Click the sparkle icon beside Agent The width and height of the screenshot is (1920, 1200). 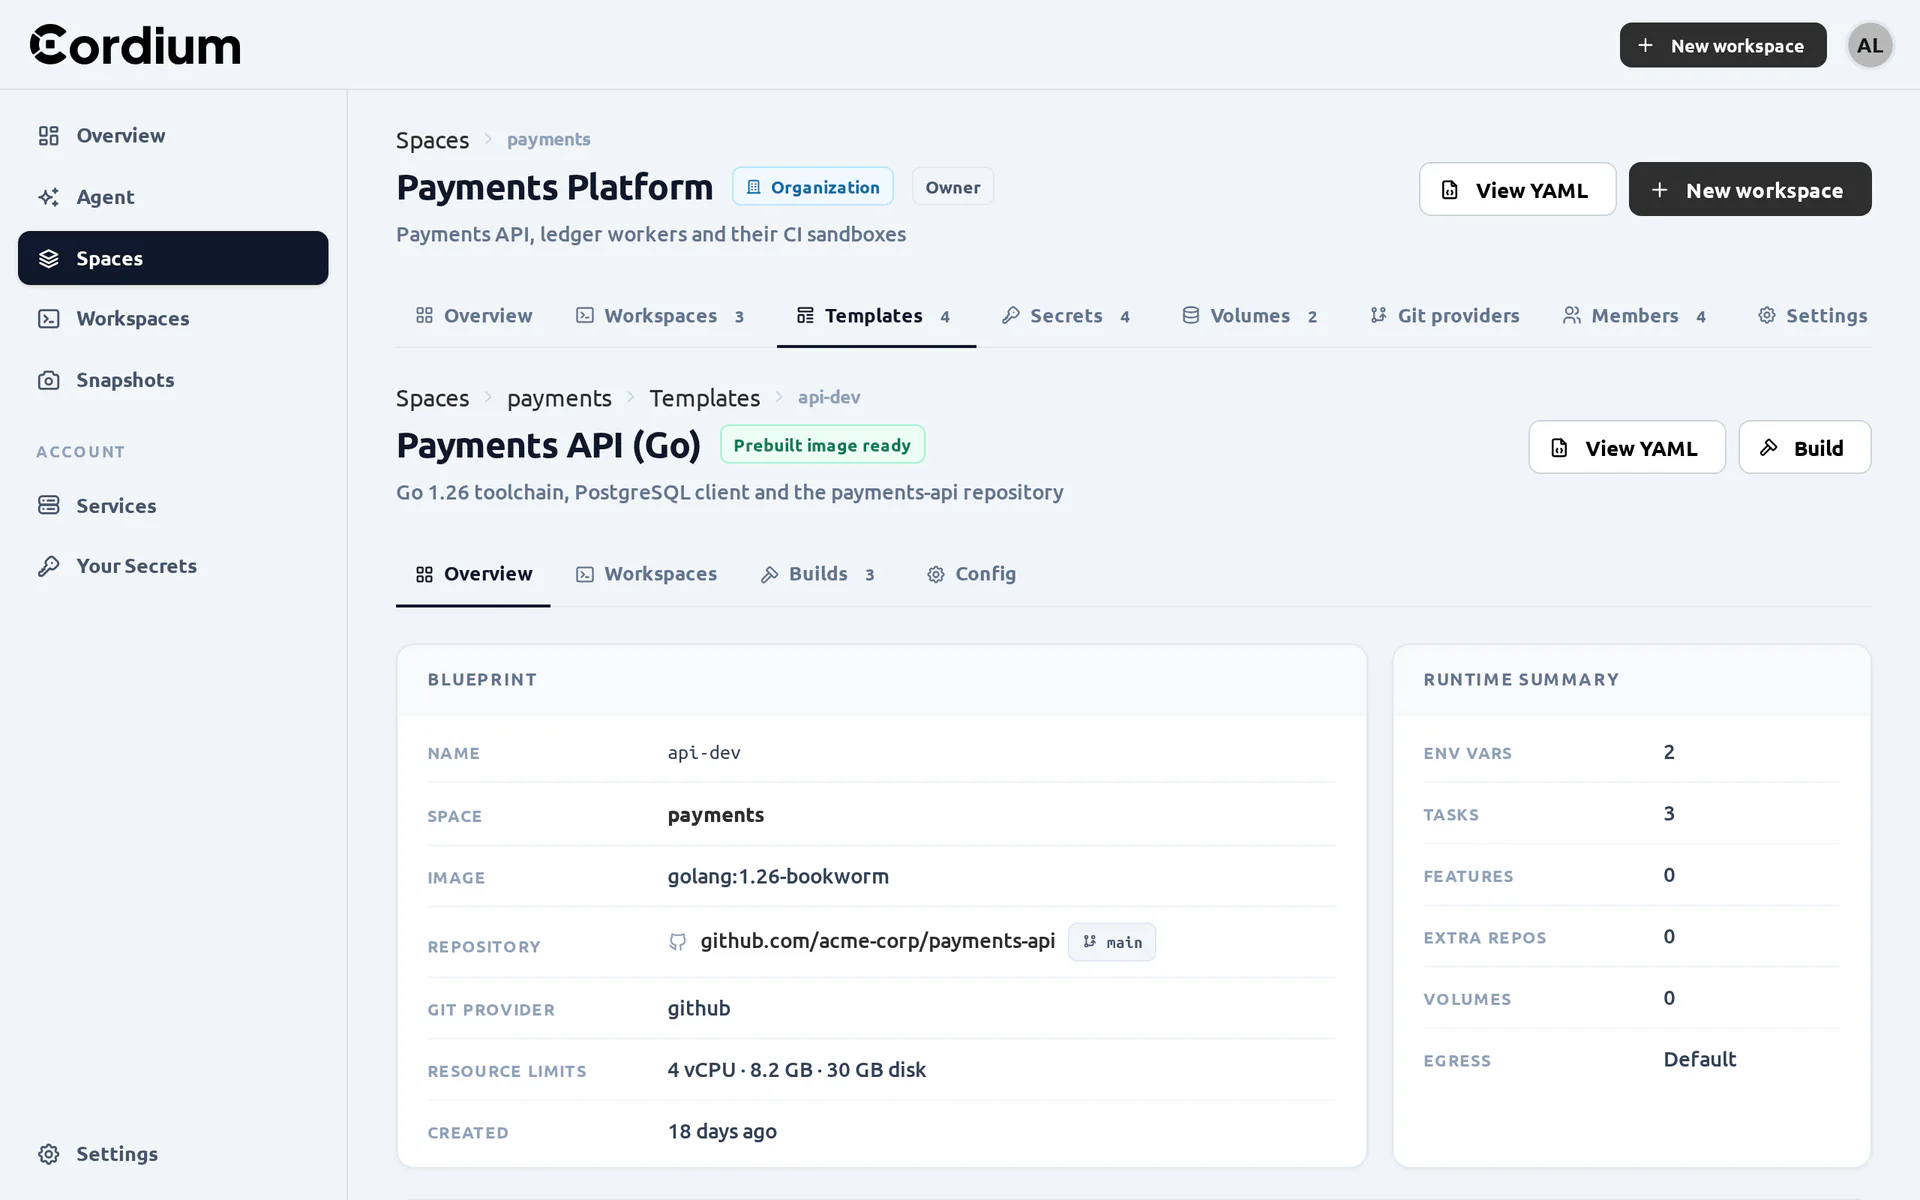point(48,197)
